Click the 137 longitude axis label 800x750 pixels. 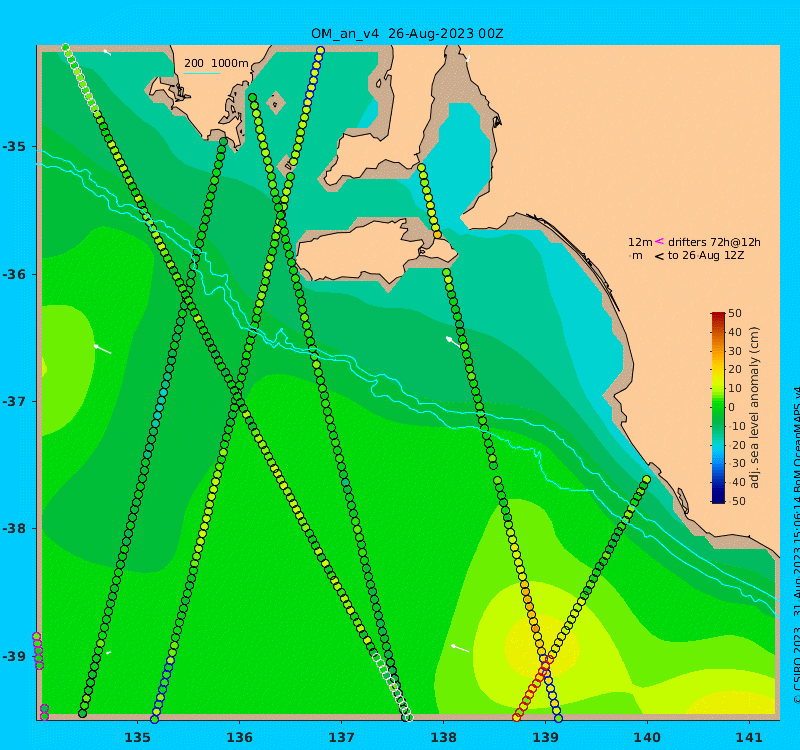[341, 737]
